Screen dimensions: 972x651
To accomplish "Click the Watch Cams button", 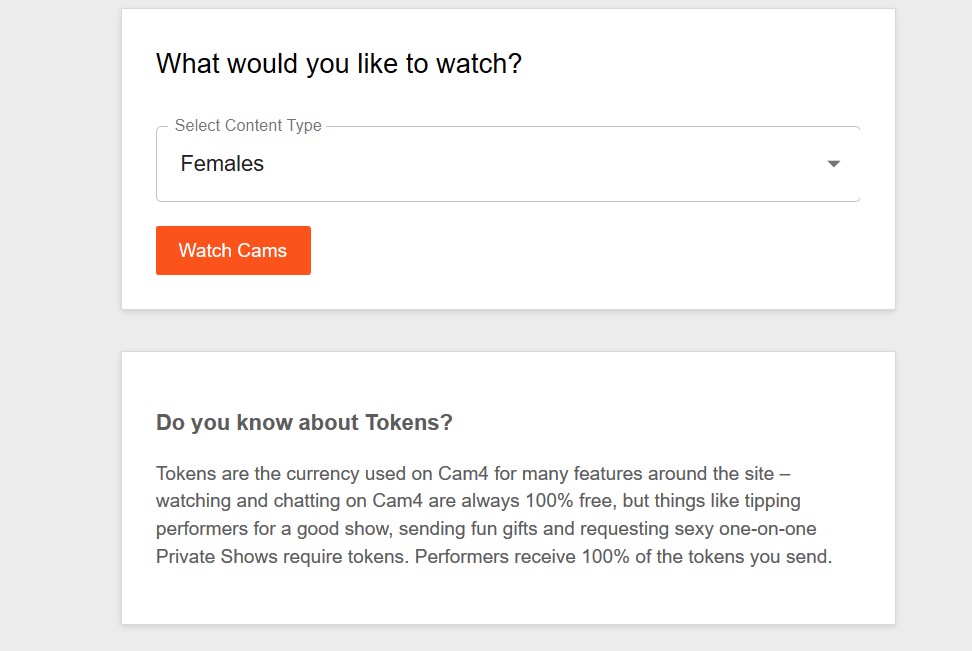I will tap(233, 250).
